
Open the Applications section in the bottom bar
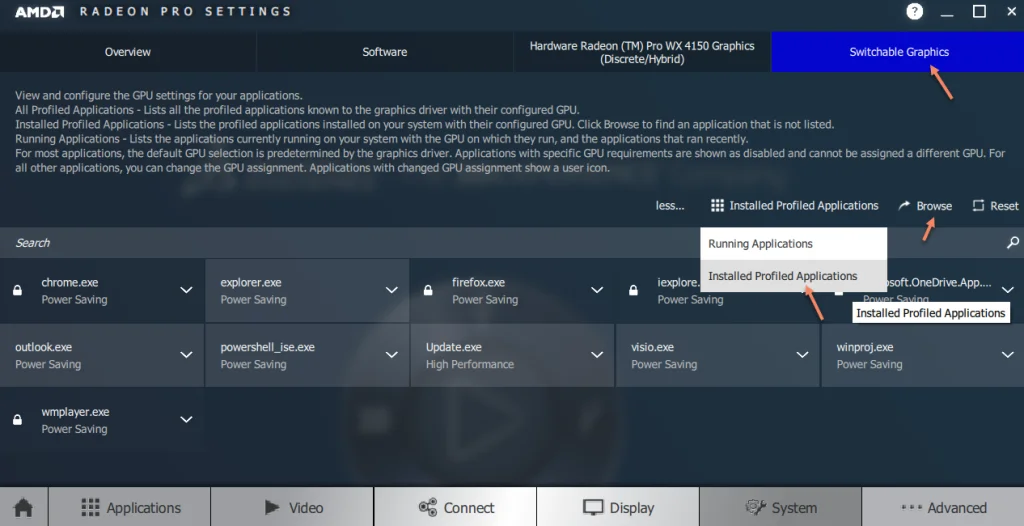click(x=129, y=507)
